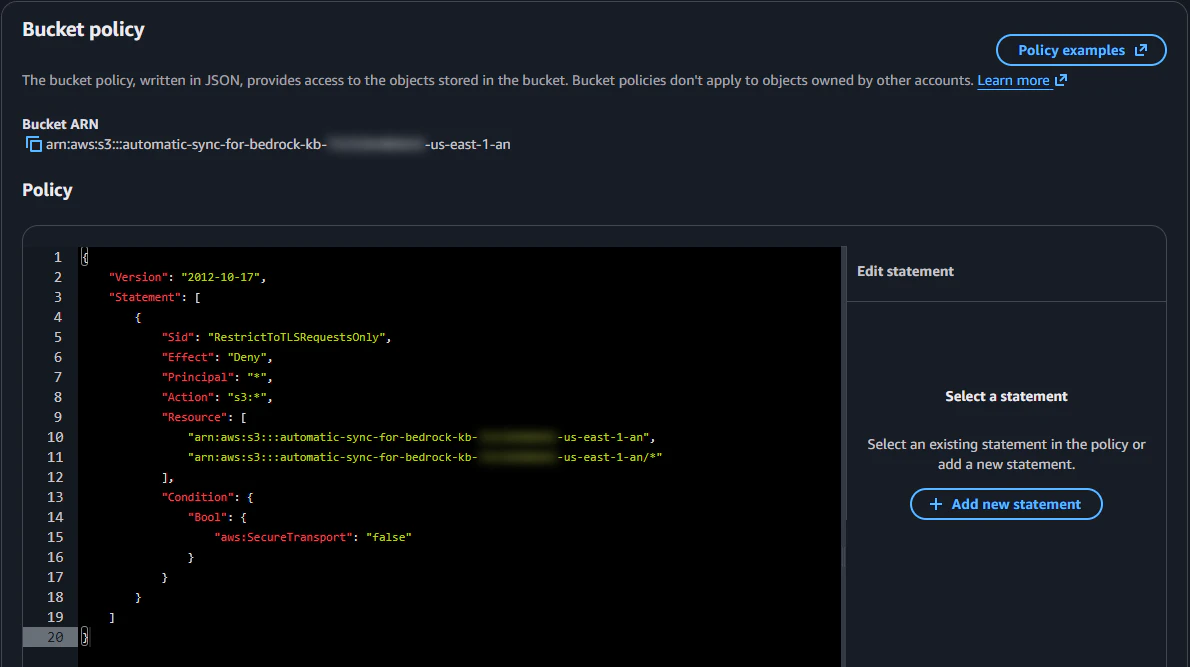Click line number 10 in the gutter
Viewport: 1190px width, 667px height.
(55, 437)
